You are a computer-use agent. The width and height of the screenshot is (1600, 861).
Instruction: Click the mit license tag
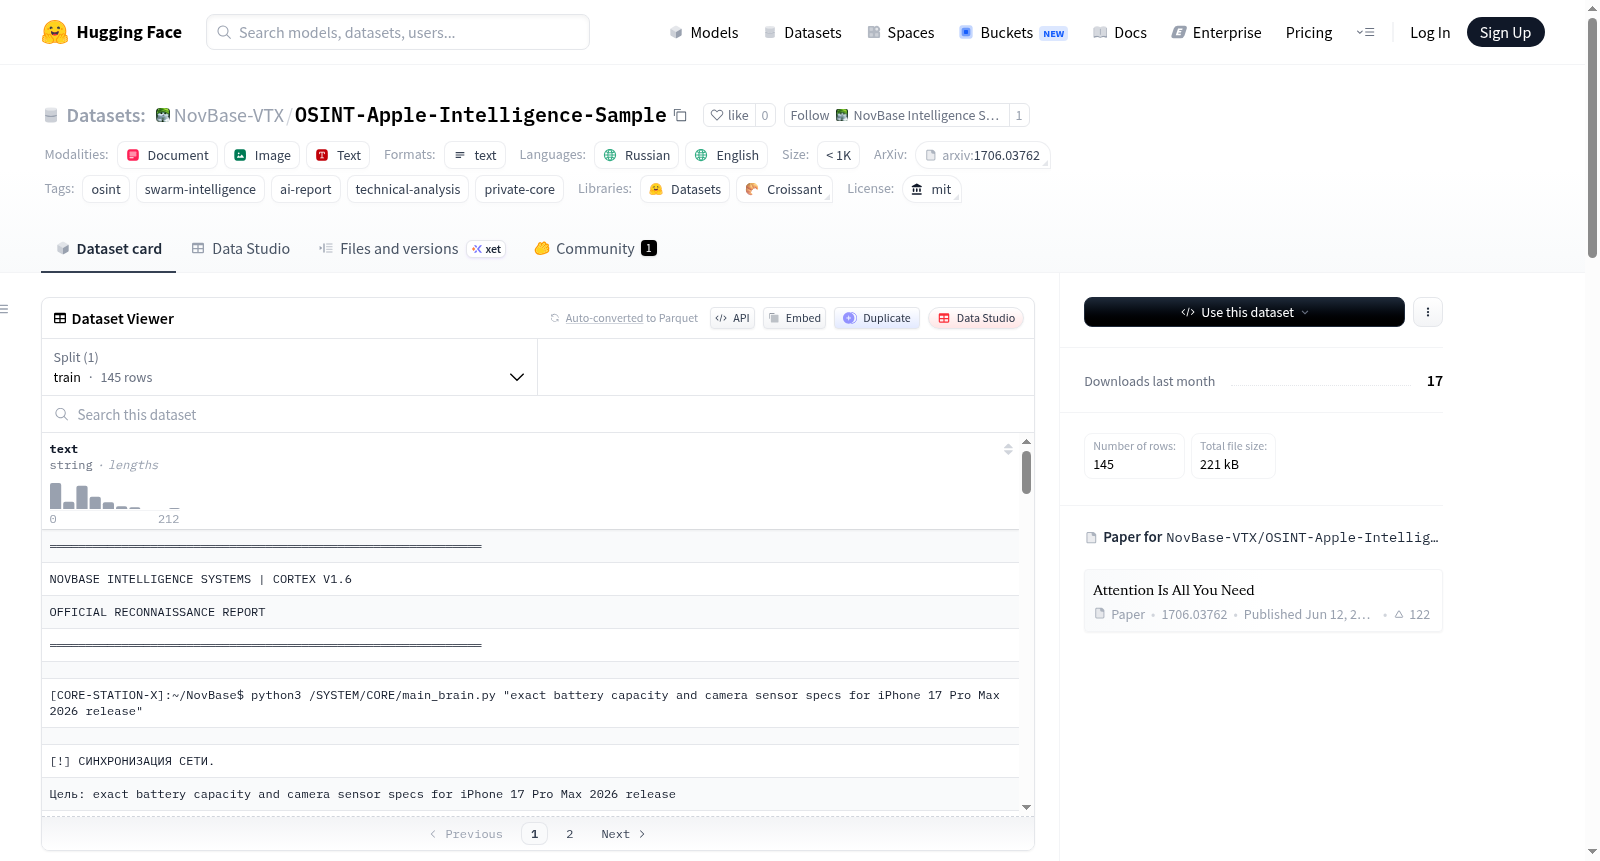pos(931,189)
